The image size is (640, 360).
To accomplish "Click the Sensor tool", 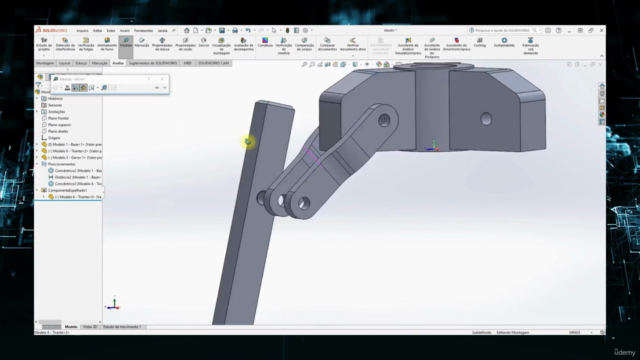I will [204, 43].
